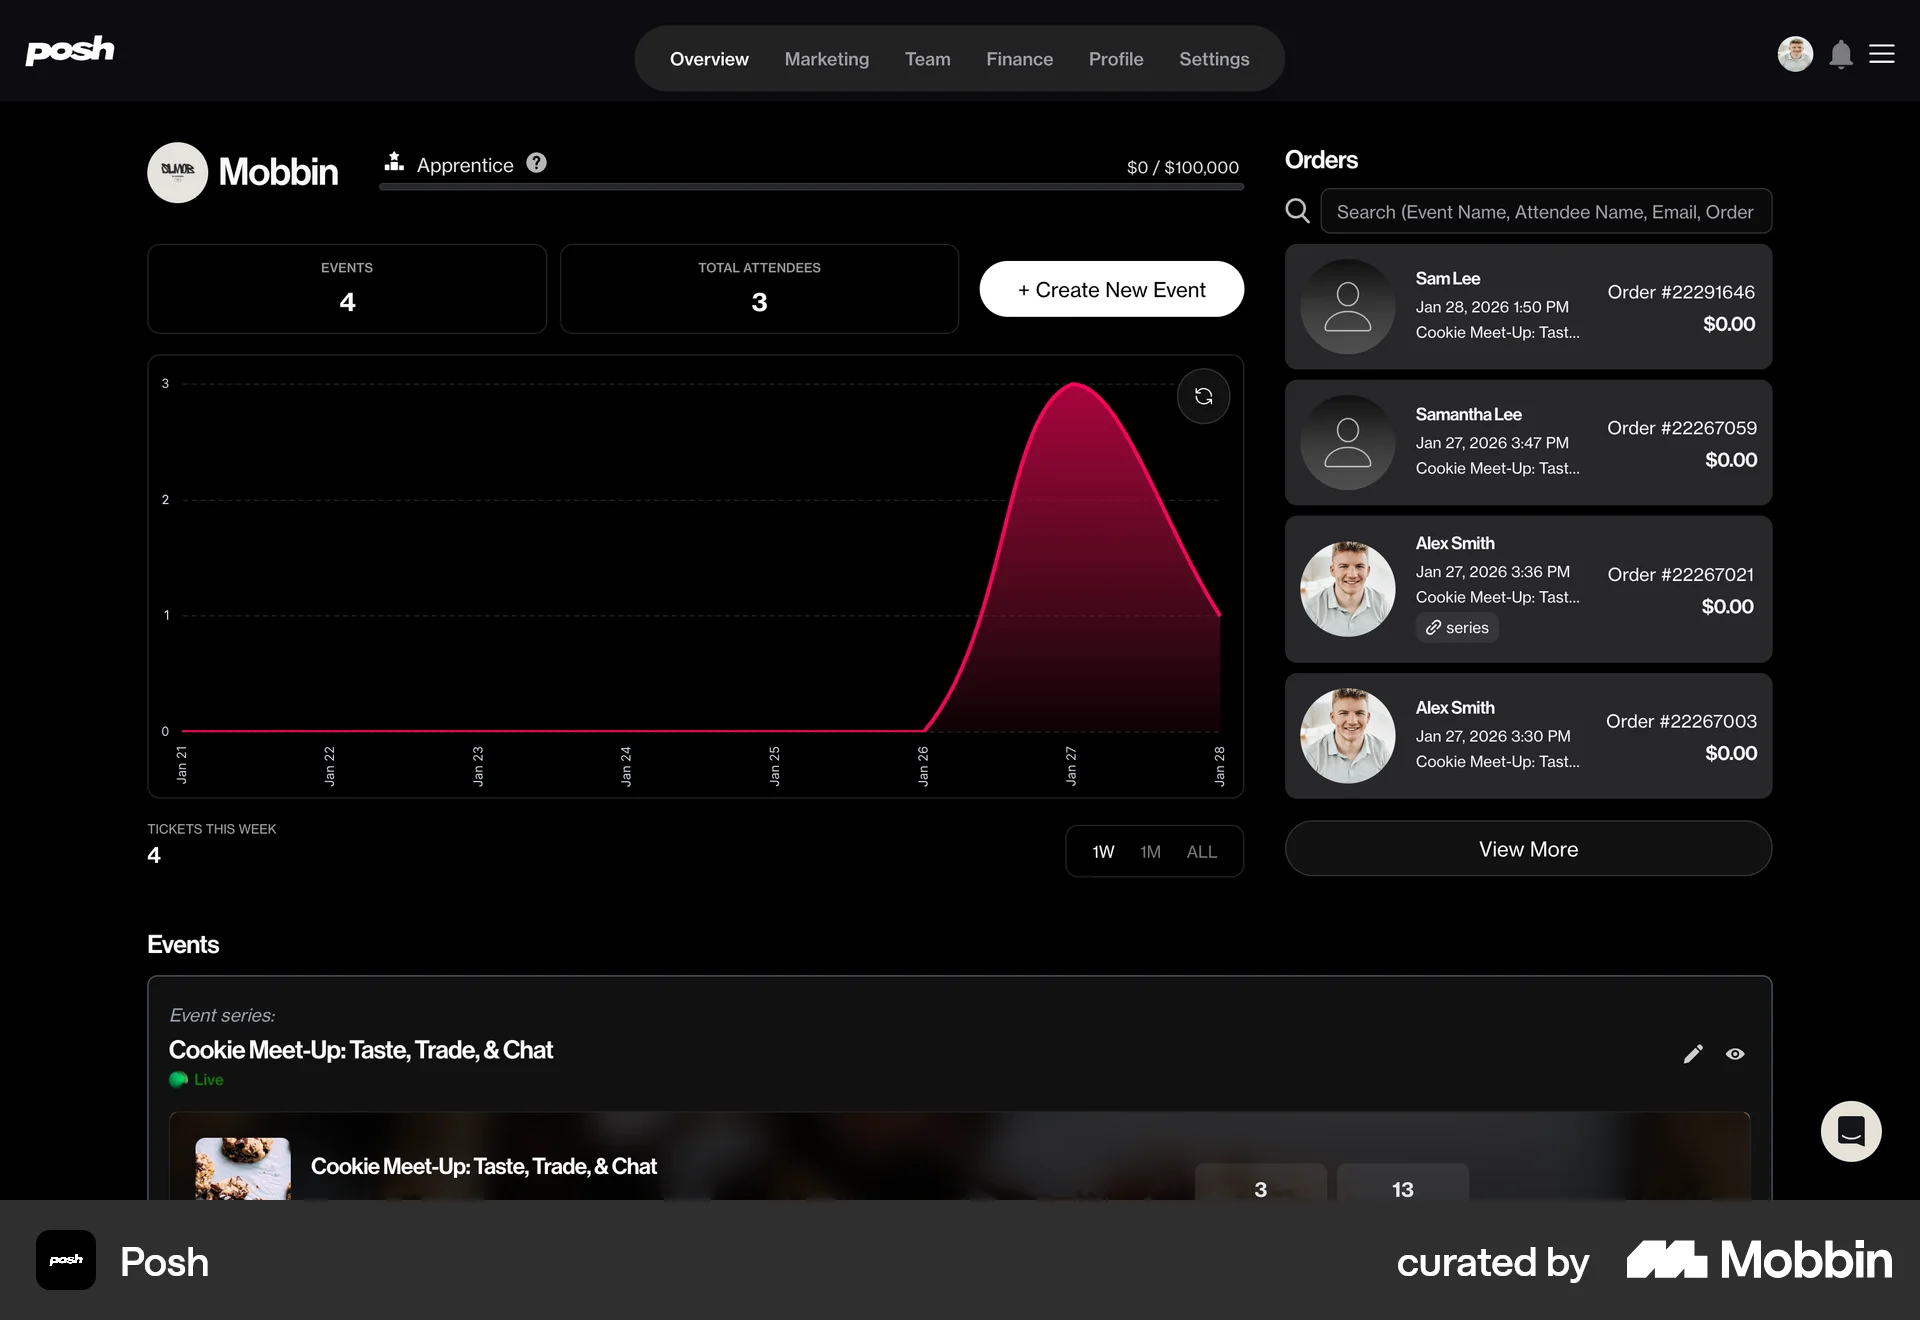Open the Marketing tab
This screenshot has height=1320, width=1920.
tap(826, 59)
